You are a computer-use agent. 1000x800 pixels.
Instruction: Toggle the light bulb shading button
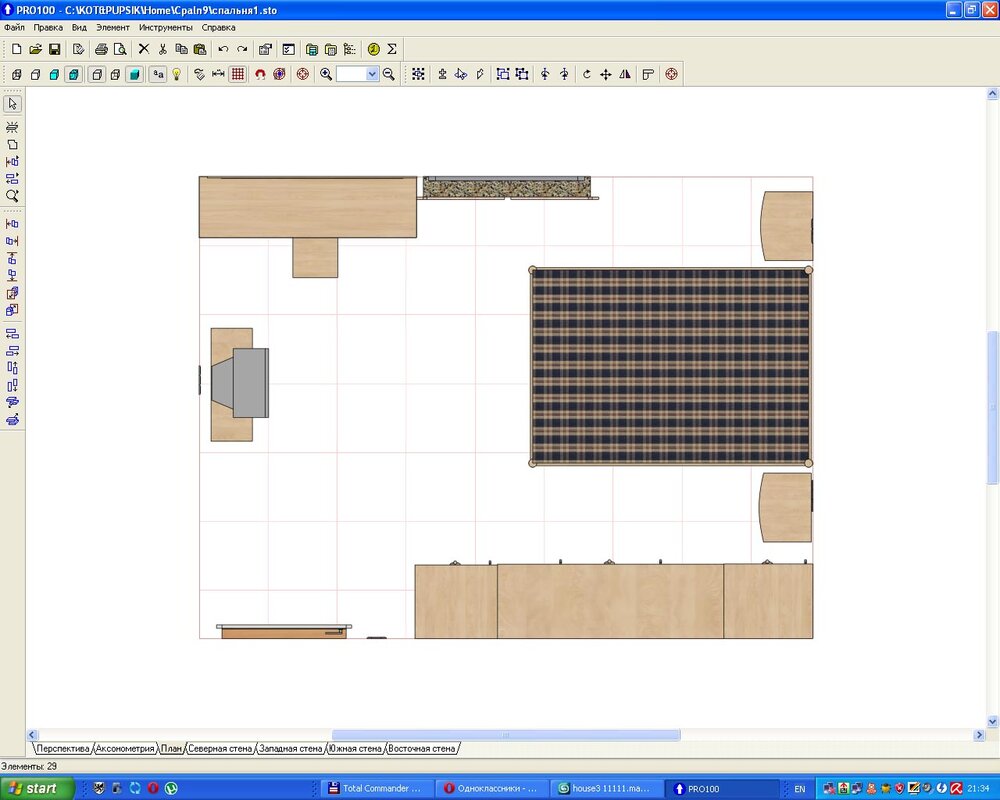(177, 74)
